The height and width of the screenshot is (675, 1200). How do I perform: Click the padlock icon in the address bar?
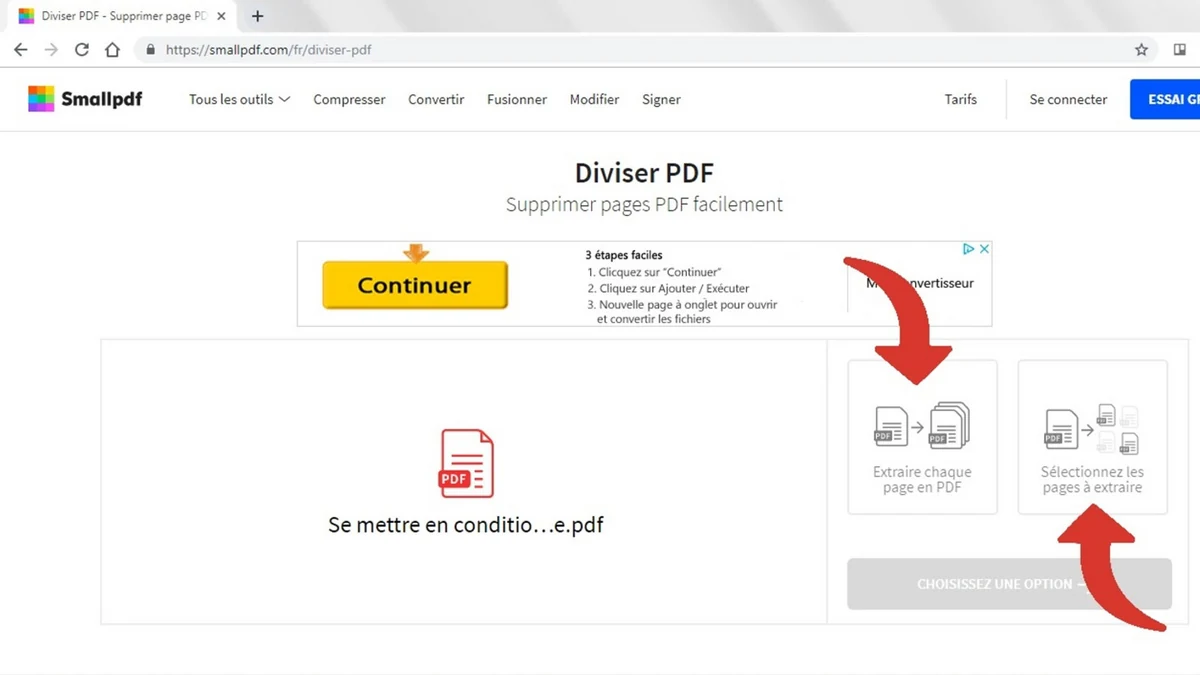point(150,48)
